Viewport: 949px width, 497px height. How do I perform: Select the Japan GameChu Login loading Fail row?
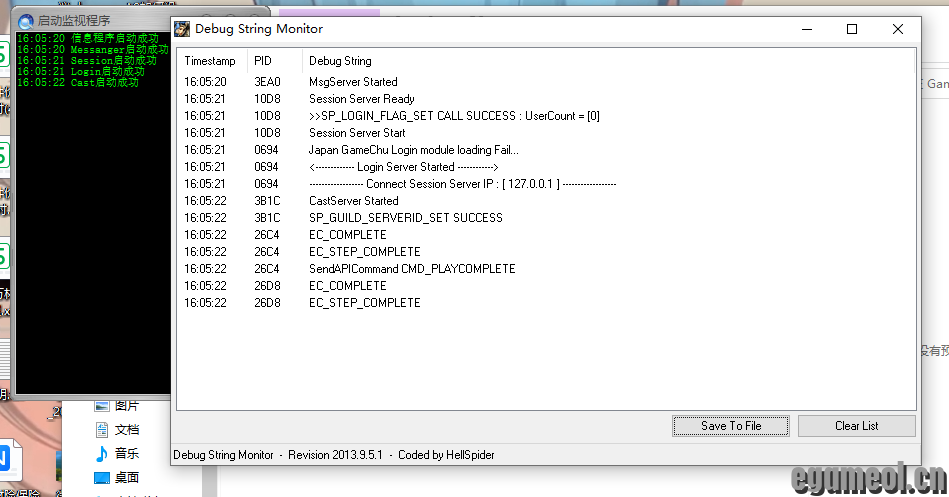[x=413, y=150]
